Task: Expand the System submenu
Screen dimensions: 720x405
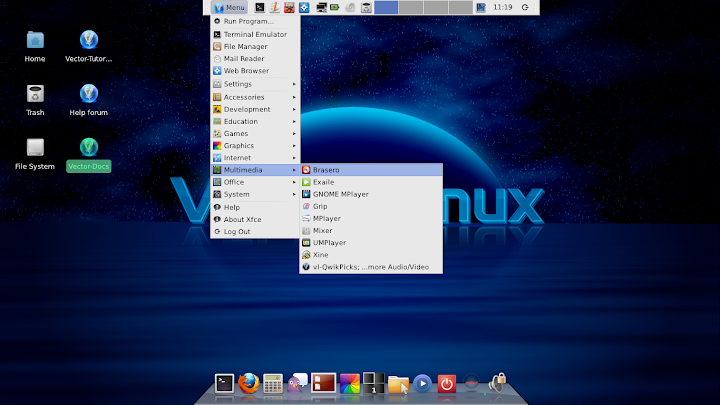Action: click(x=255, y=194)
